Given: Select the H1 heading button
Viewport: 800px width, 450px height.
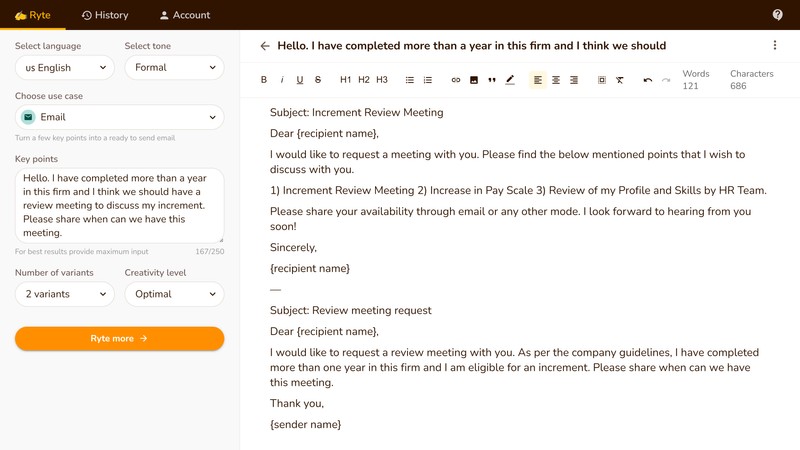Looking at the screenshot, I should 346,80.
